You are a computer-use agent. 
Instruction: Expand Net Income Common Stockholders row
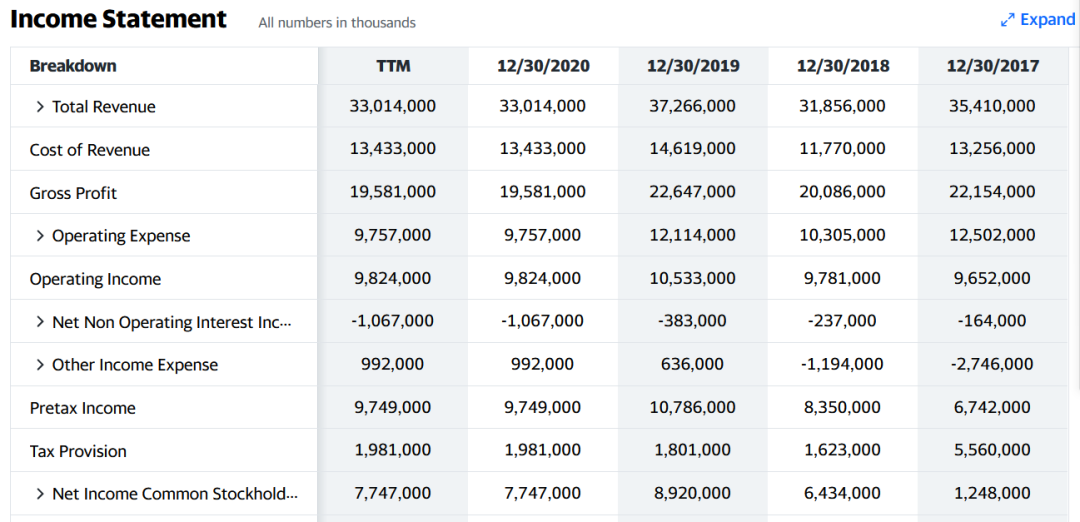pos(40,494)
